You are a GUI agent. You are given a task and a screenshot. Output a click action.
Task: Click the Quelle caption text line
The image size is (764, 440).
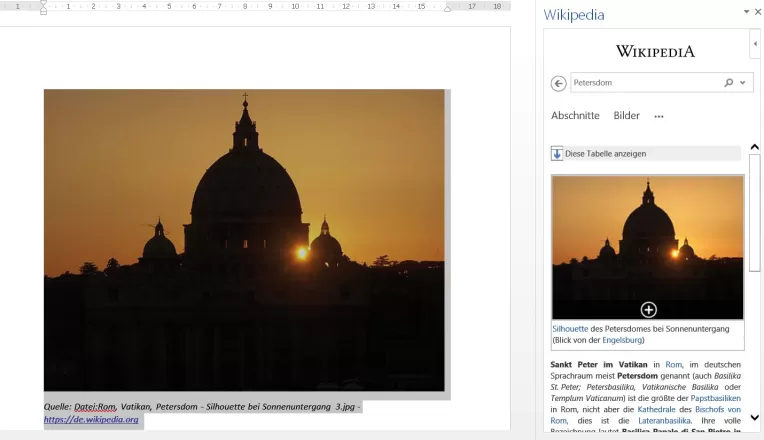[202, 406]
